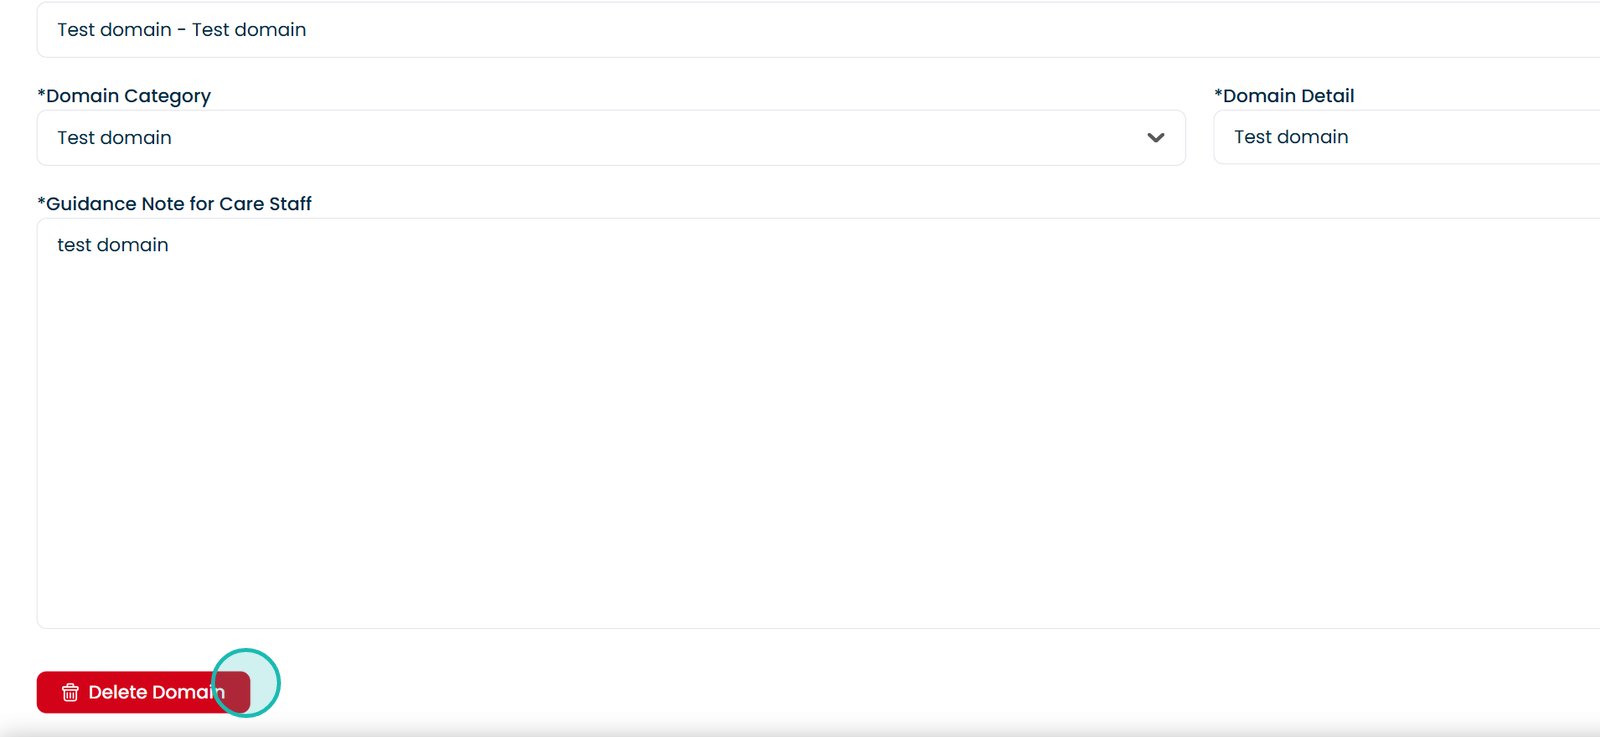Viewport: 1600px width, 737px height.
Task: Focus the "Test domain - Test domain" field
Action: [800, 30]
